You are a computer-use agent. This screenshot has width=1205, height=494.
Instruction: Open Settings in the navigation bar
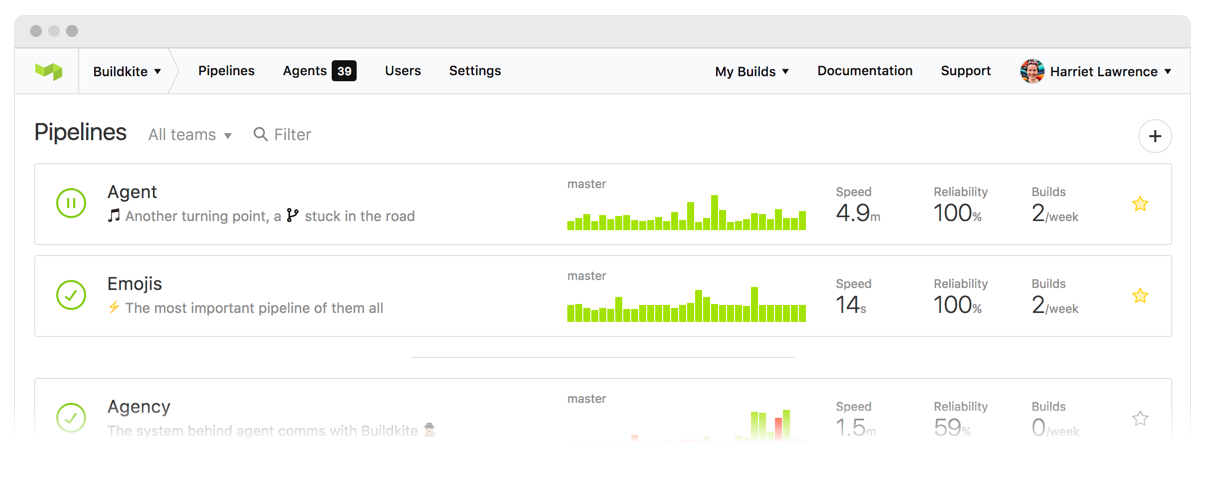[475, 71]
